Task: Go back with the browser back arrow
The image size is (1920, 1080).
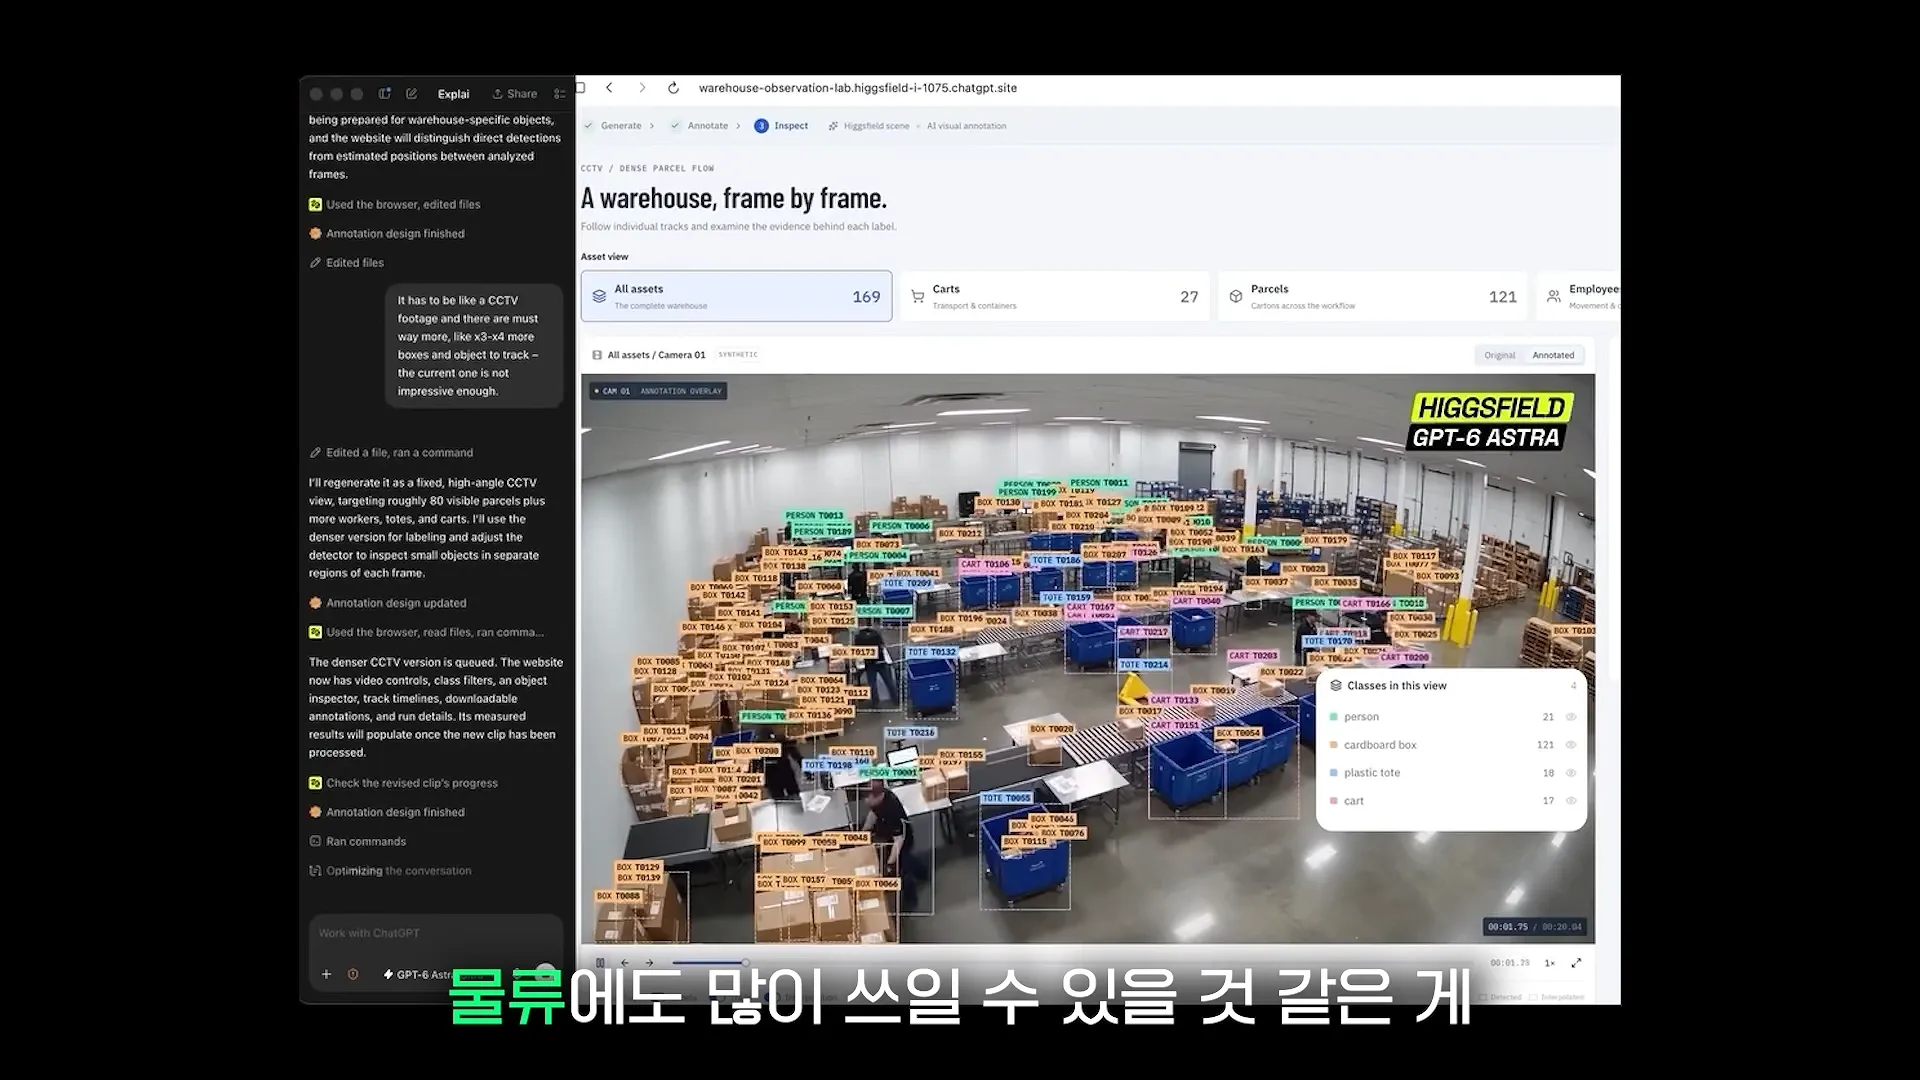Action: (609, 88)
